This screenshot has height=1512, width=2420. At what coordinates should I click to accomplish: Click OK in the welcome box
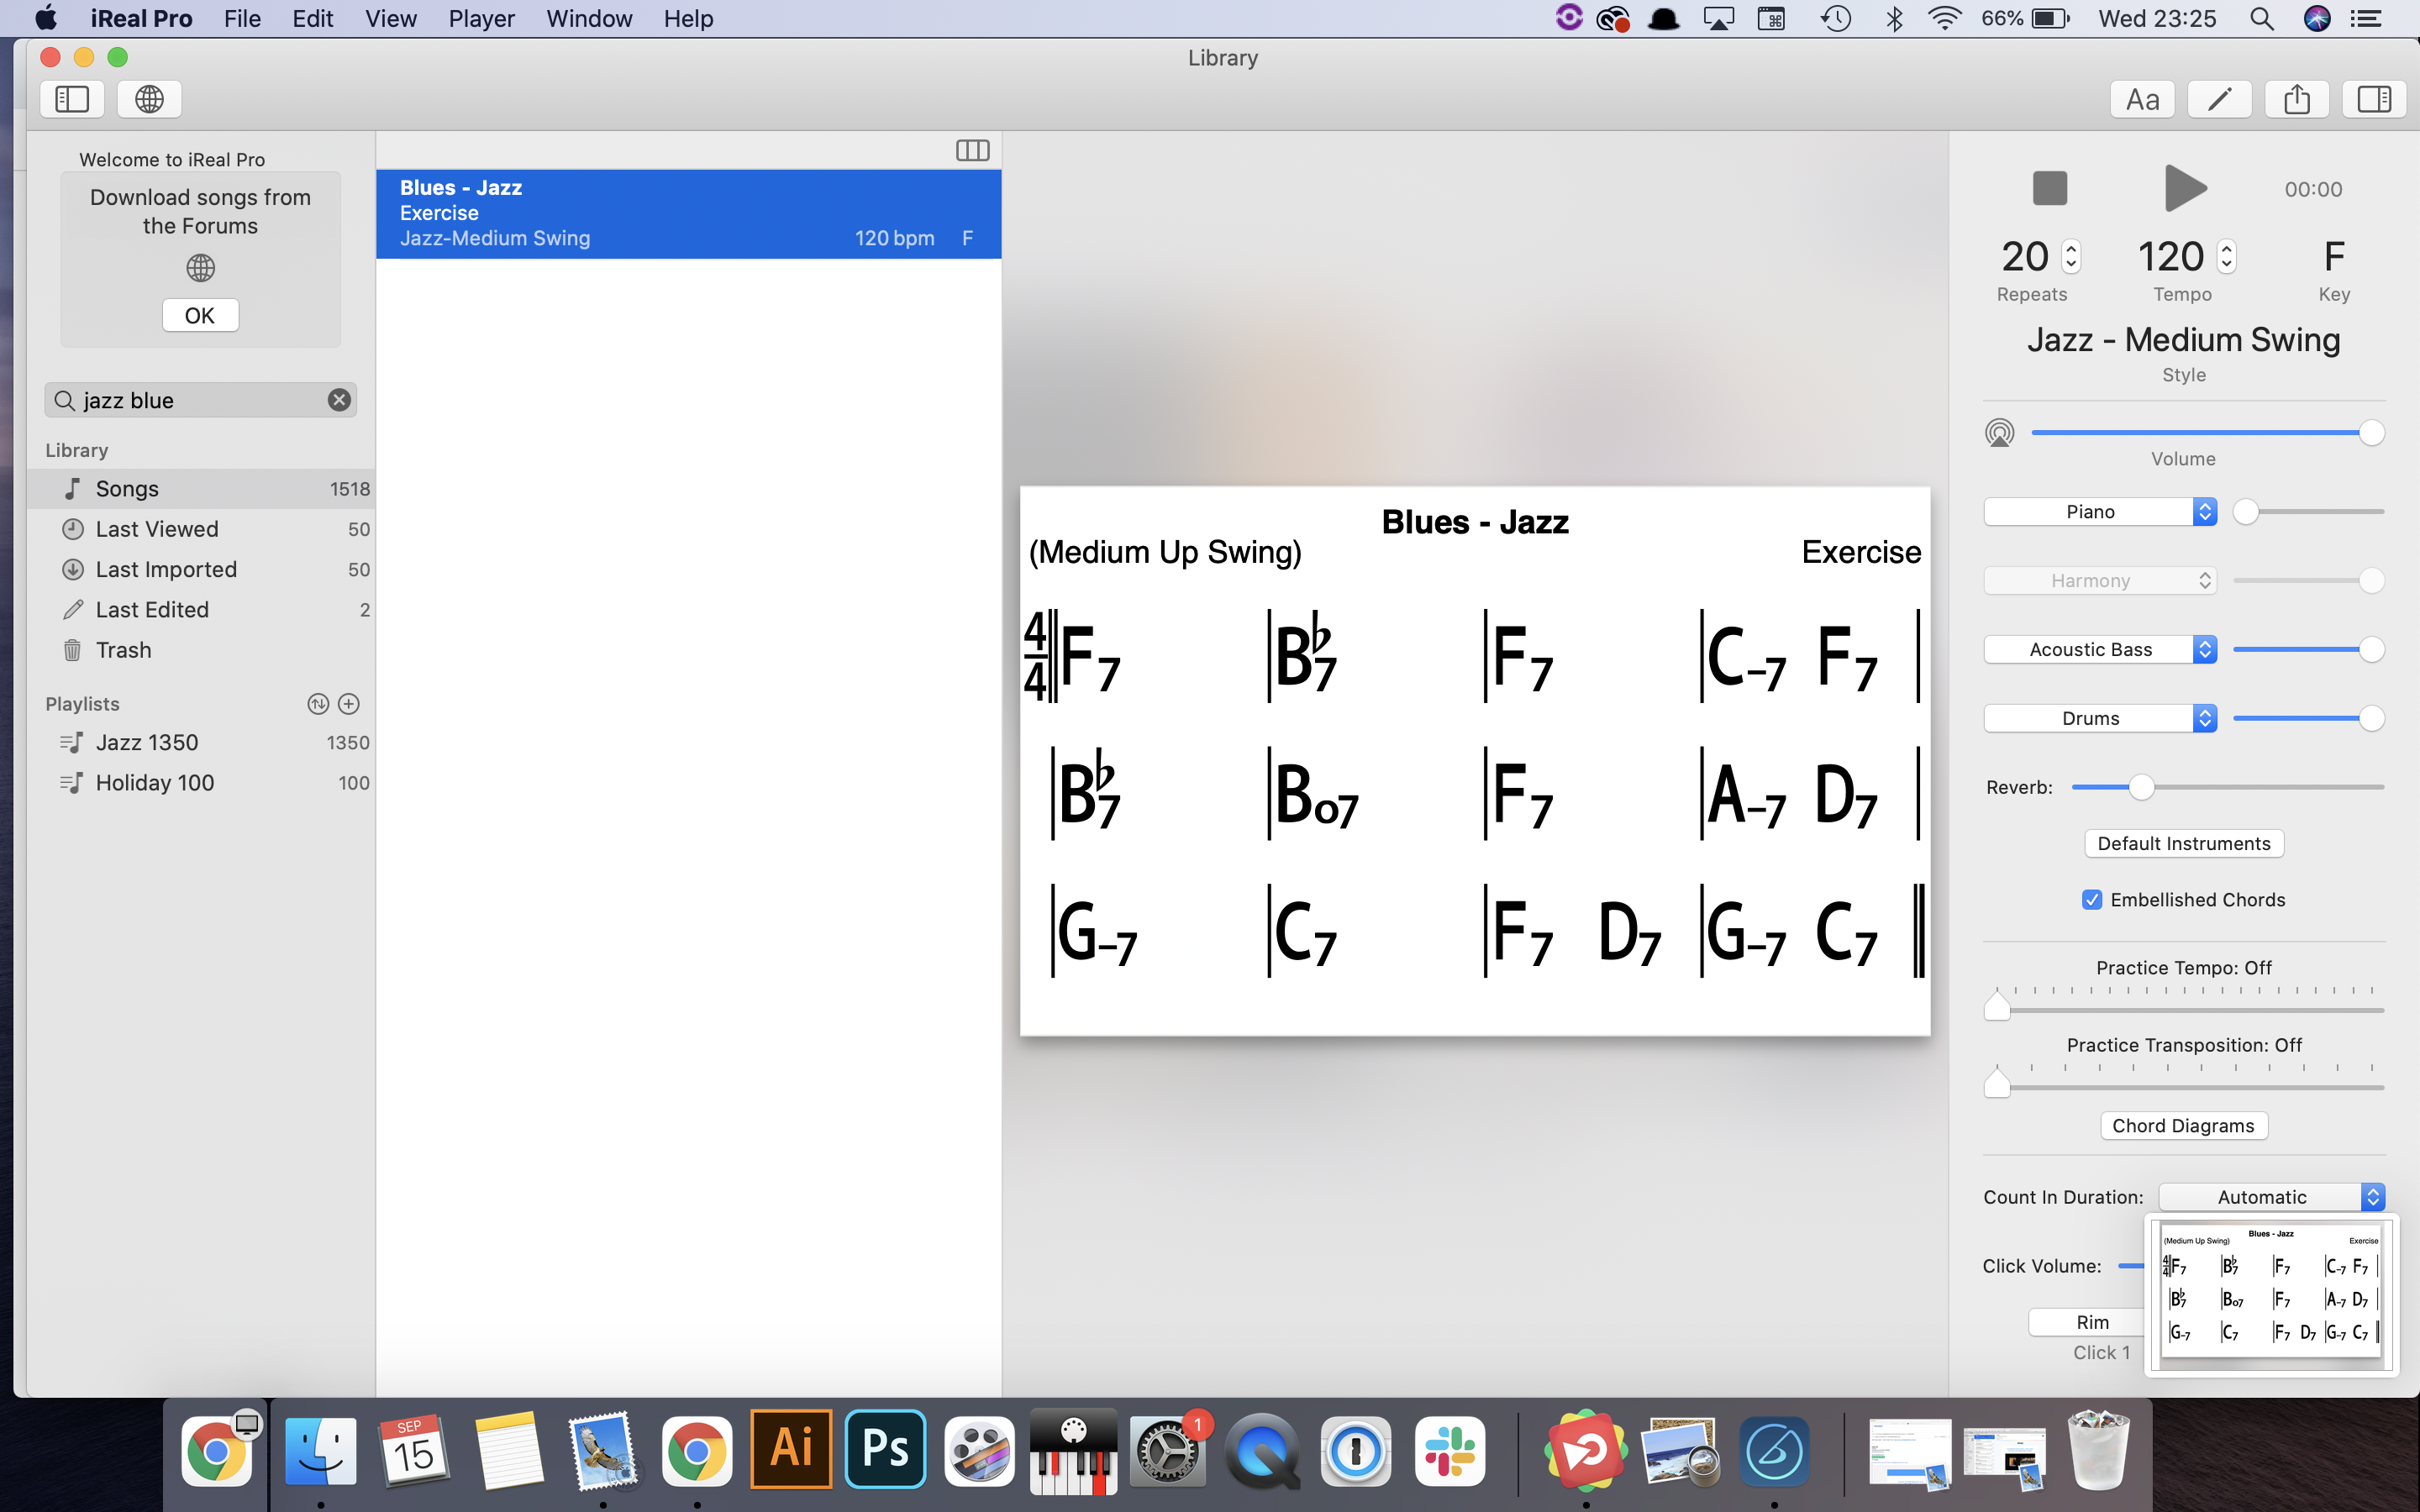pos(200,315)
